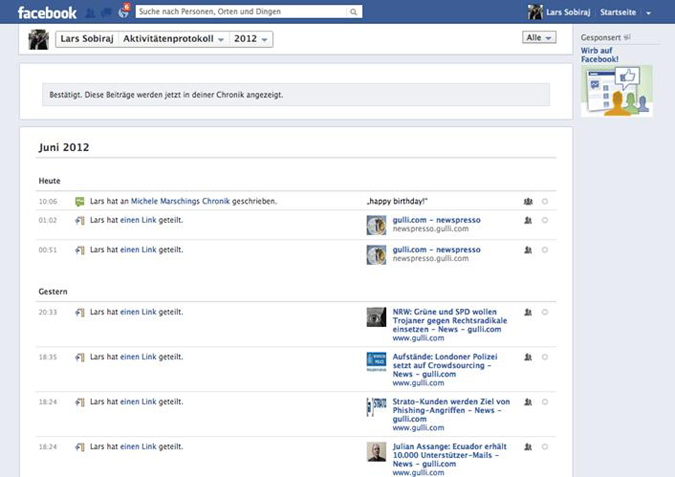Screen dimensions: 675x477
Task: Toggle timeline visibility circle for 01:02 entry
Action: click(x=545, y=220)
